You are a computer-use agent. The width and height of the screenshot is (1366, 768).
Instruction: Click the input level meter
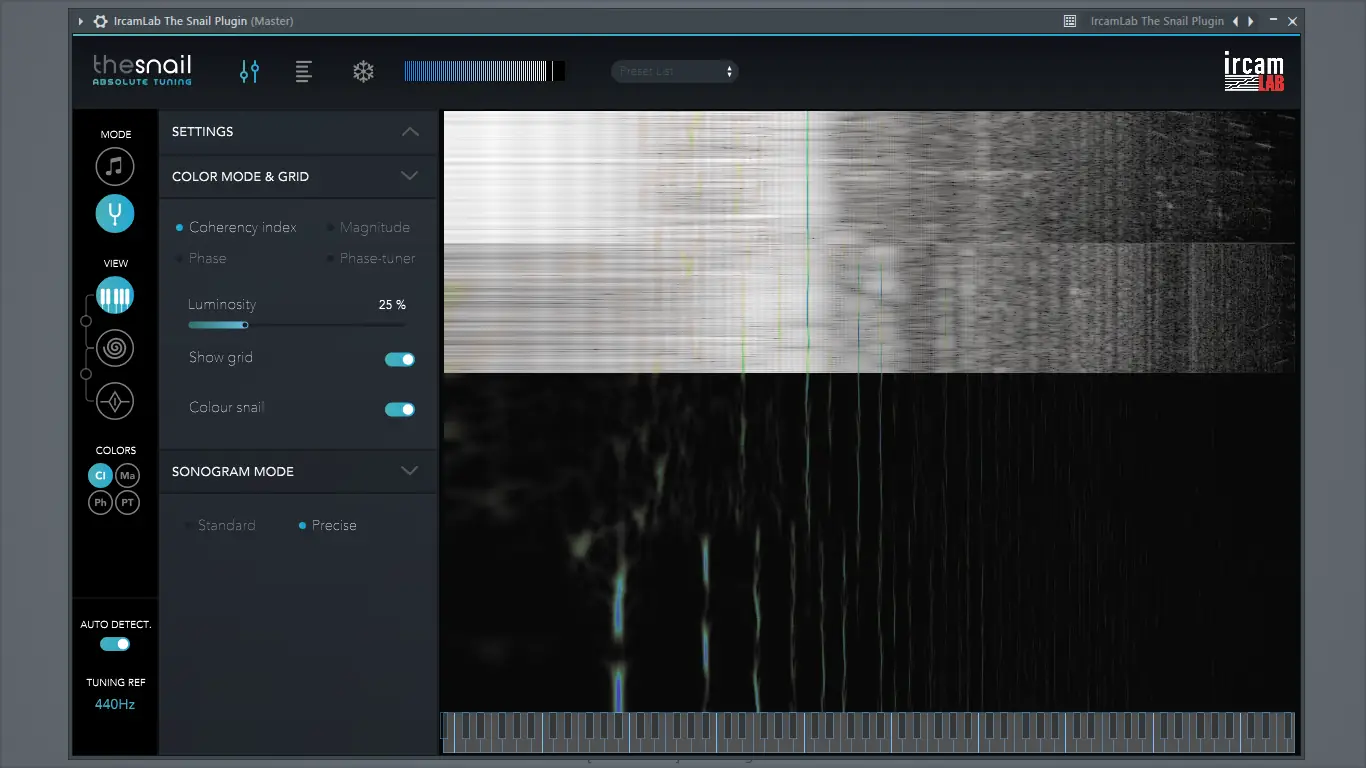485,71
